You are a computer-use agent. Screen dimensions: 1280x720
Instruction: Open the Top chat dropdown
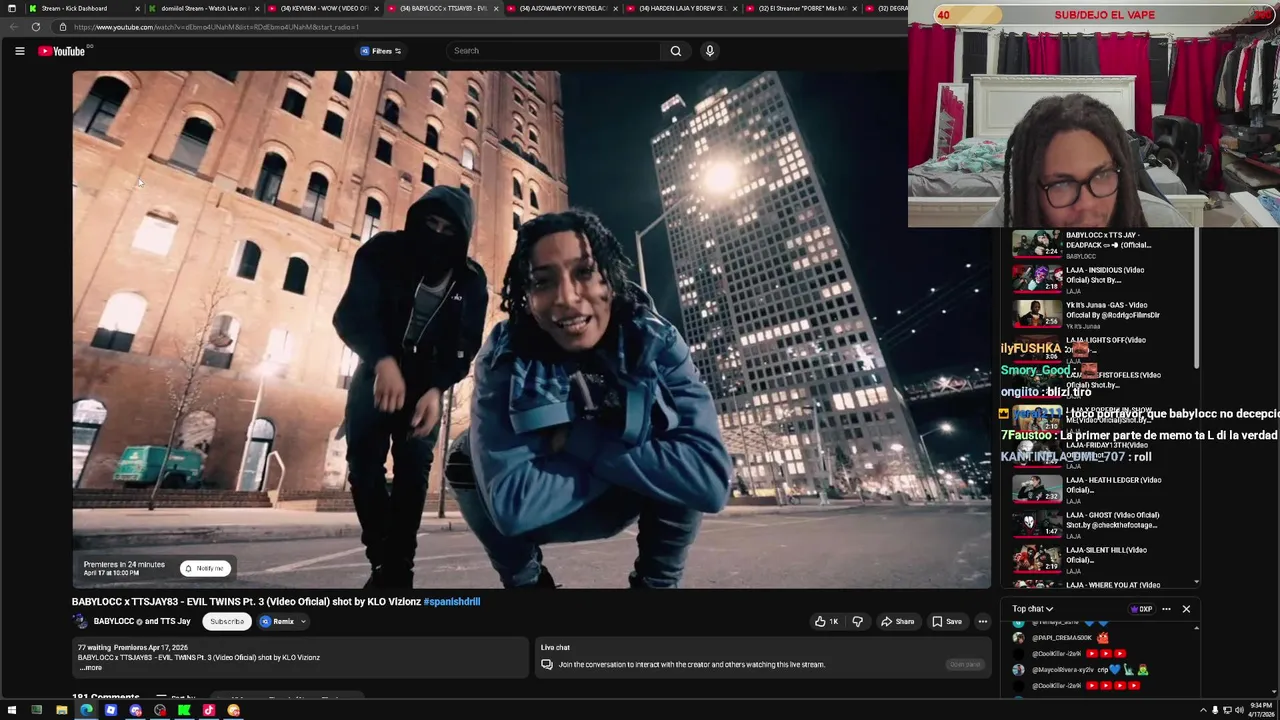(1032, 609)
